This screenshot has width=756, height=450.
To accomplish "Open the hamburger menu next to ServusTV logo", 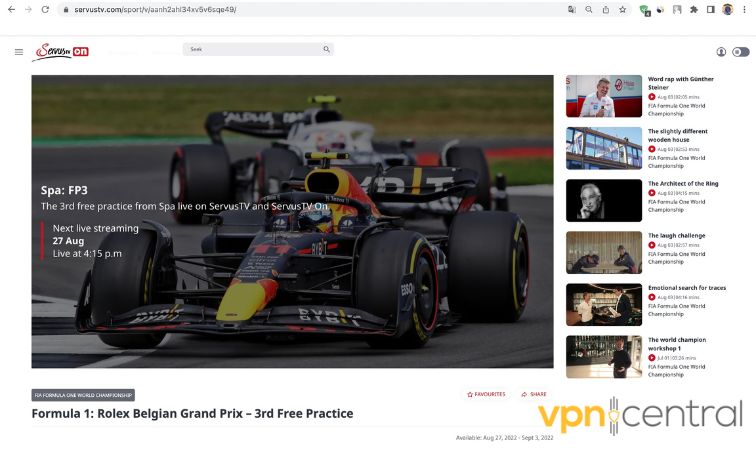I will click(x=19, y=52).
